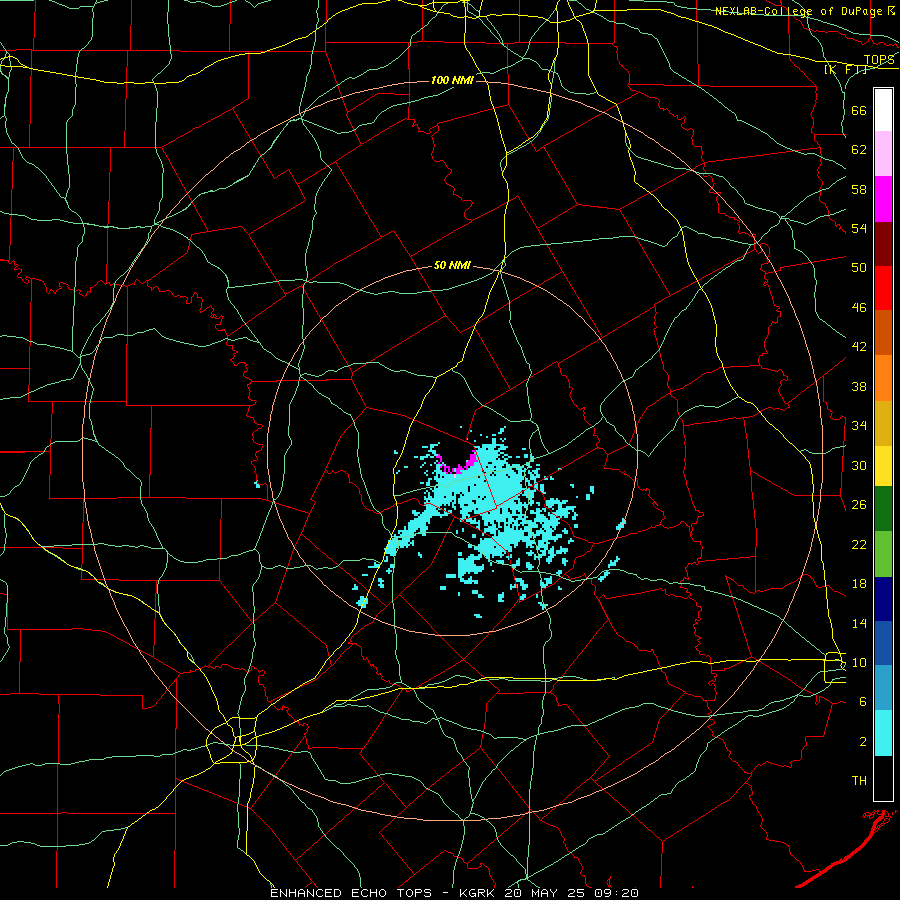Click the black TH swatch at the legend bottom
Image resolution: width=900 pixels, height=900 pixels.
click(883, 778)
